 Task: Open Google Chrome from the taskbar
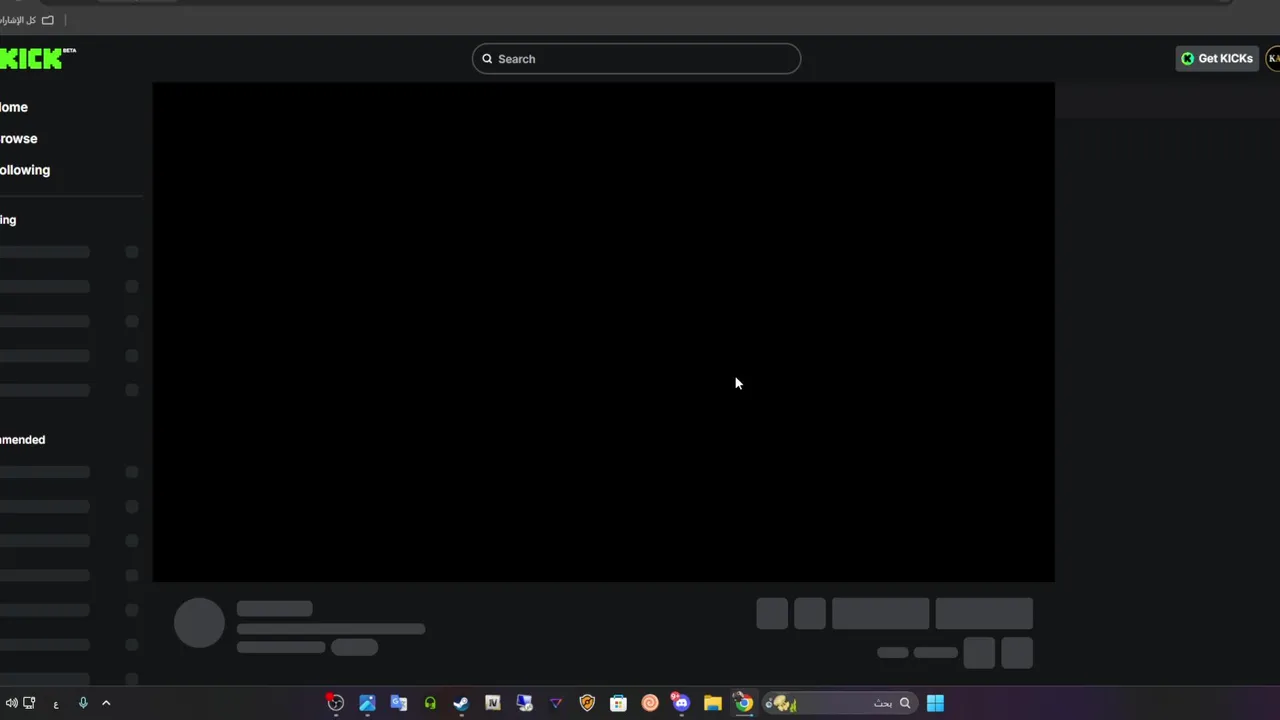point(743,703)
